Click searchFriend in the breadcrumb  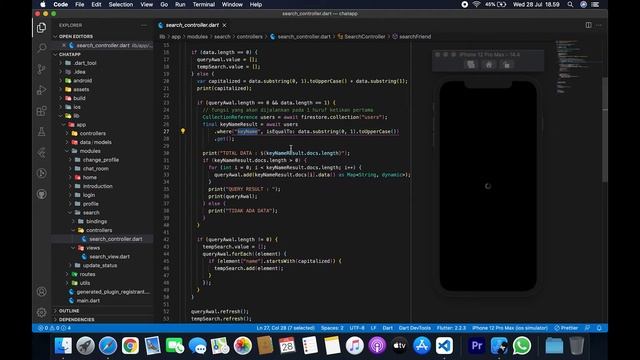tap(415, 37)
